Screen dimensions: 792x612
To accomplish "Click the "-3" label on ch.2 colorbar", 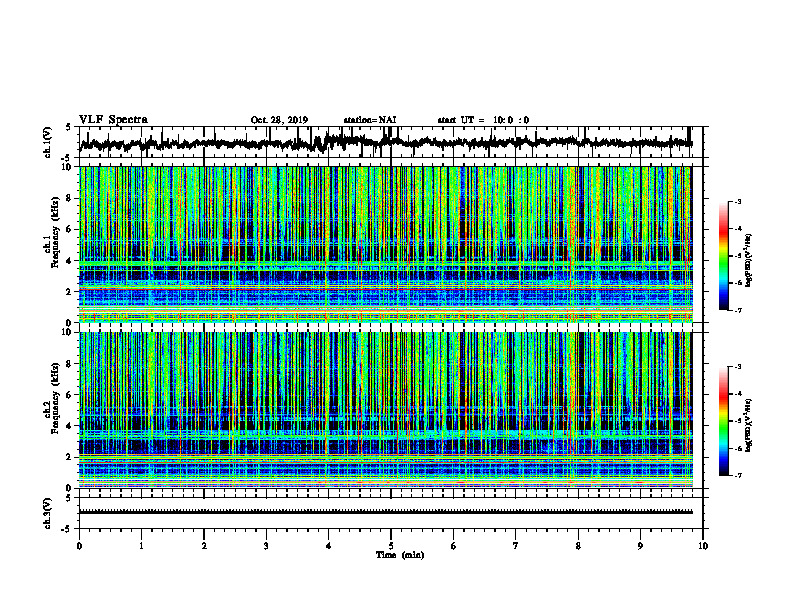I will click(x=737, y=367).
